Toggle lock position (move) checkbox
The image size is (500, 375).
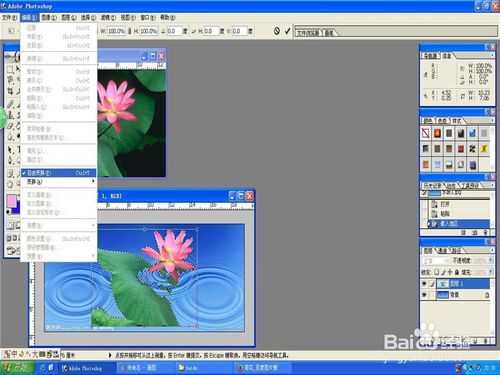click(450, 272)
